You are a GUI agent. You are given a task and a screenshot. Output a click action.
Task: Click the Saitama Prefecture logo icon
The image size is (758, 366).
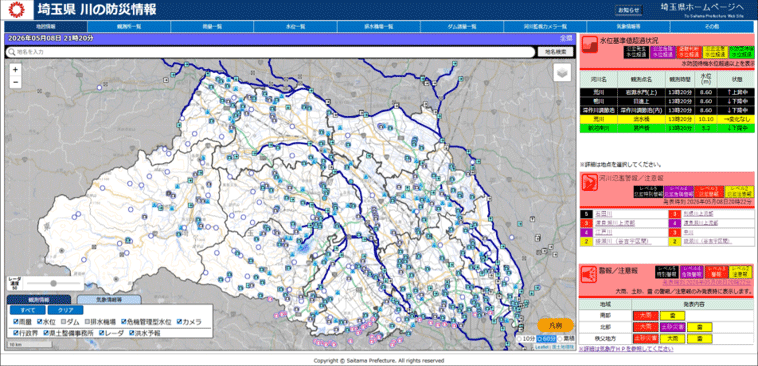pyautogui.click(x=17, y=9)
